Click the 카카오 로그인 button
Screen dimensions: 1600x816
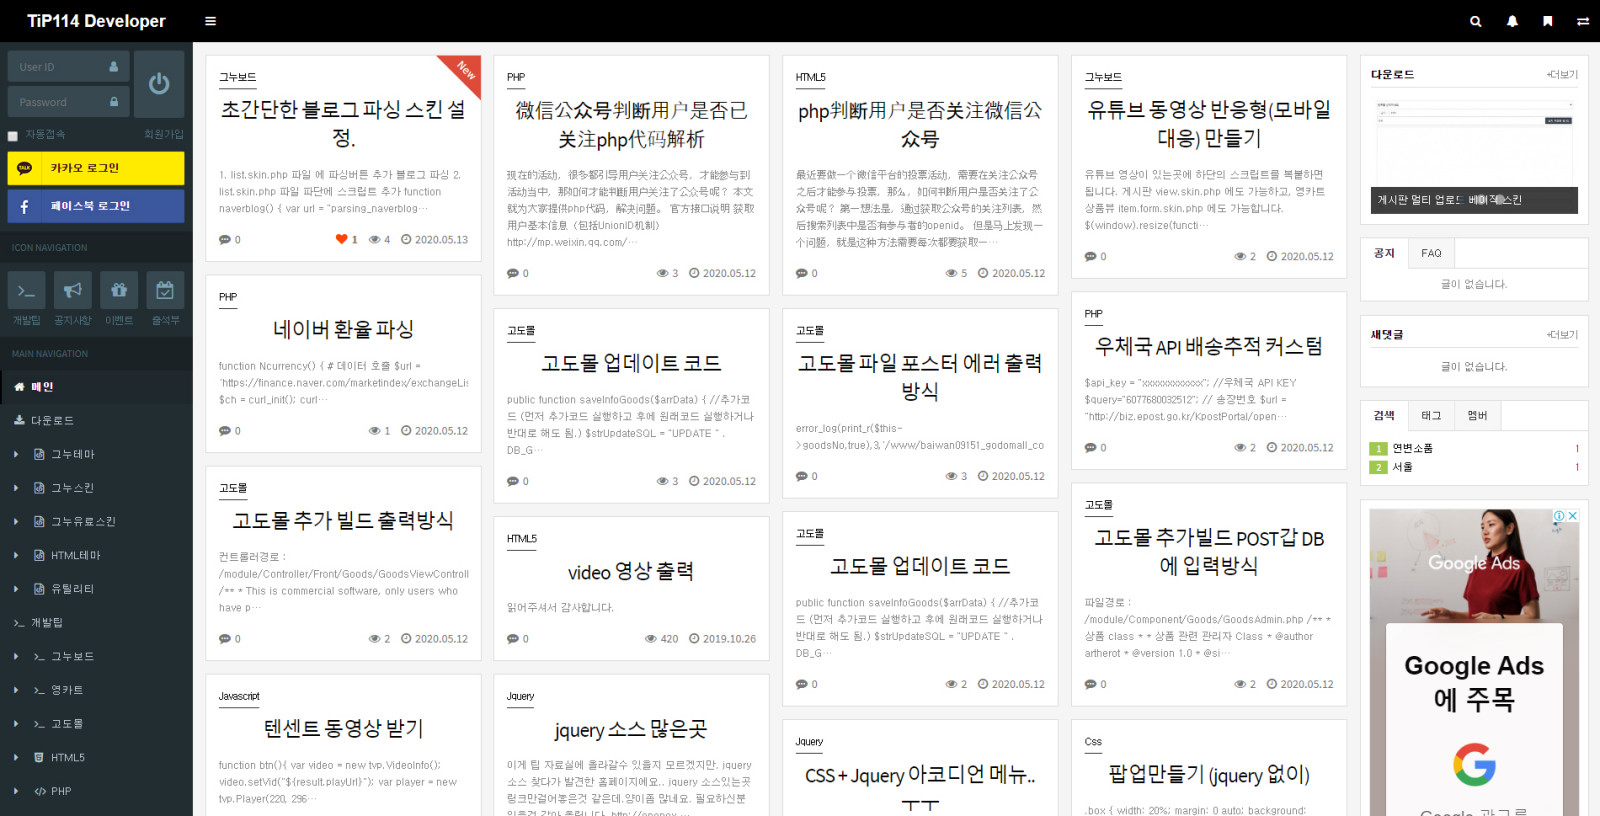coord(96,168)
